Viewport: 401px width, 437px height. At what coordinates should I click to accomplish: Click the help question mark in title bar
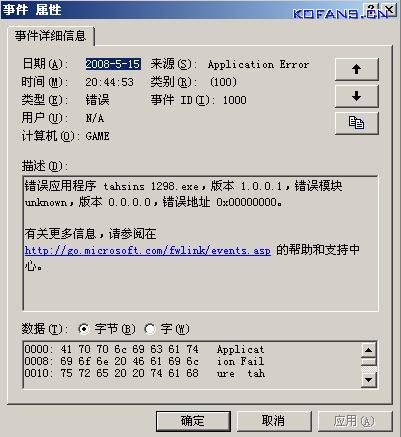tap(372, 8)
